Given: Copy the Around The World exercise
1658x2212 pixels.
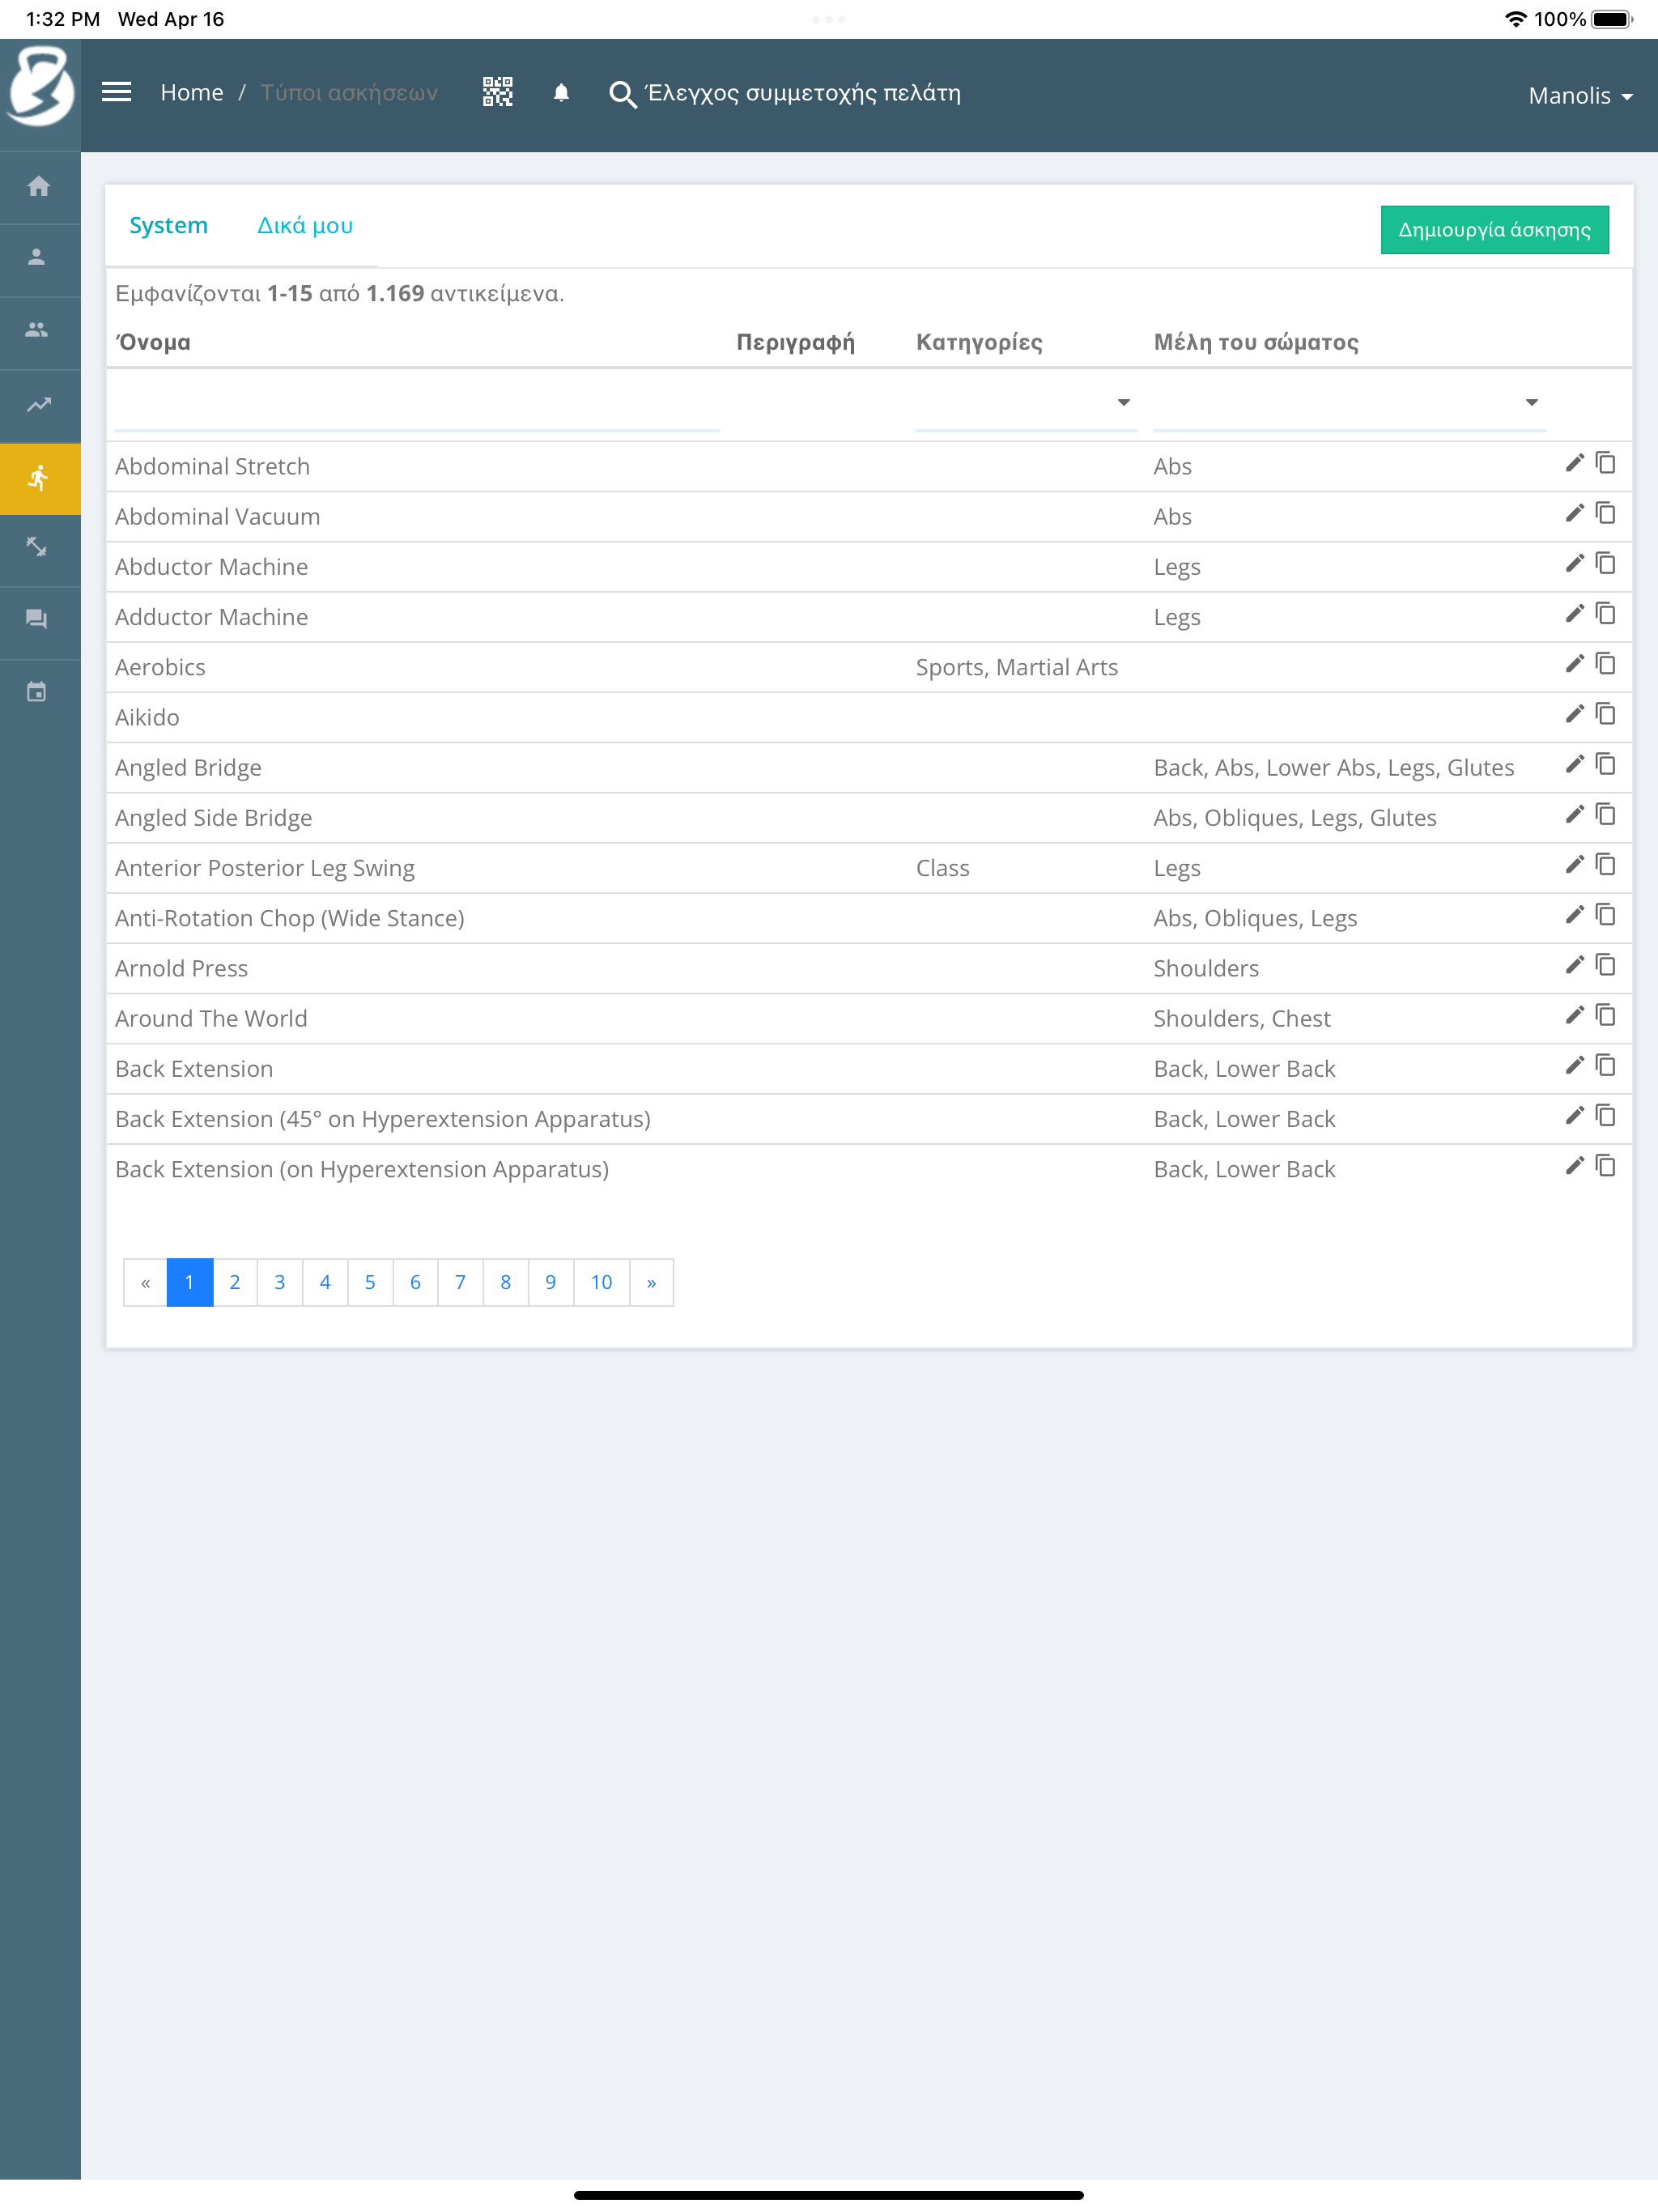Looking at the screenshot, I should pyautogui.click(x=1606, y=1015).
